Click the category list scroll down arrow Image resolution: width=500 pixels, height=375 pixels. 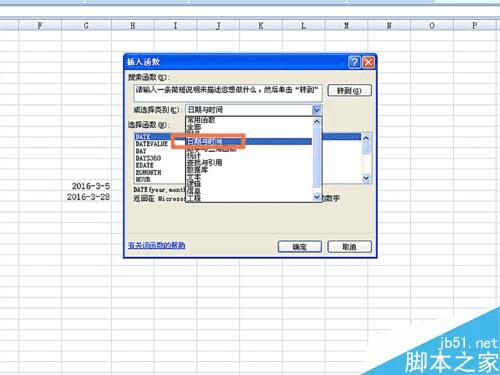click(x=317, y=197)
